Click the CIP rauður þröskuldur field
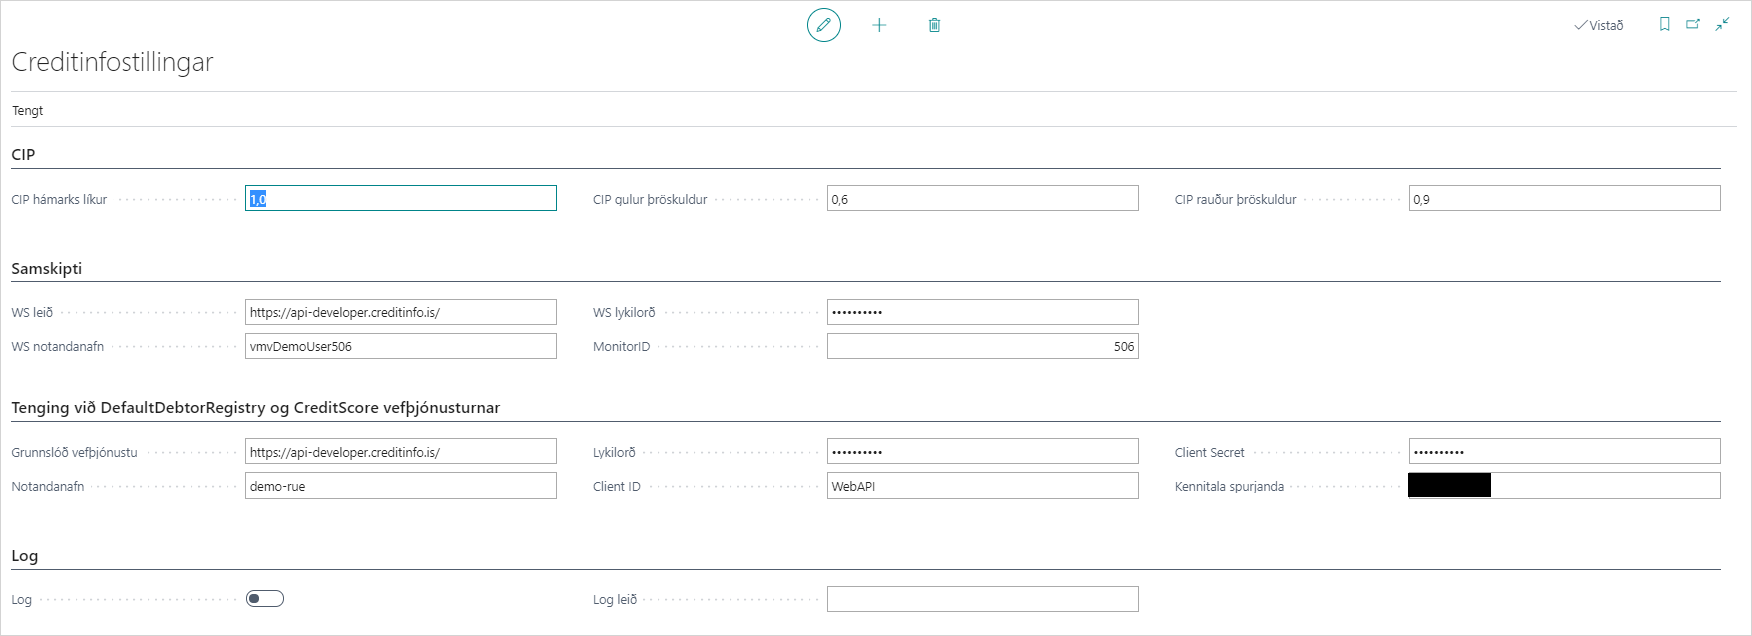The height and width of the screenshot is (636, 1752). tap(1564, 199)
